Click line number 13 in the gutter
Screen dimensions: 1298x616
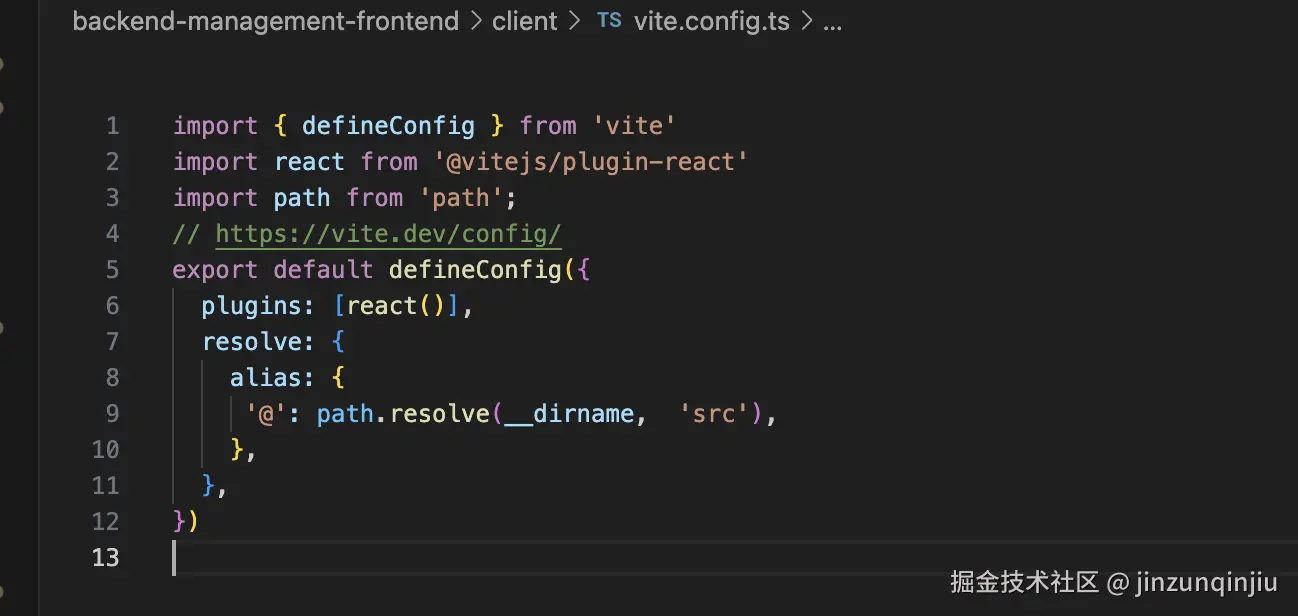(x=105, y=558)
